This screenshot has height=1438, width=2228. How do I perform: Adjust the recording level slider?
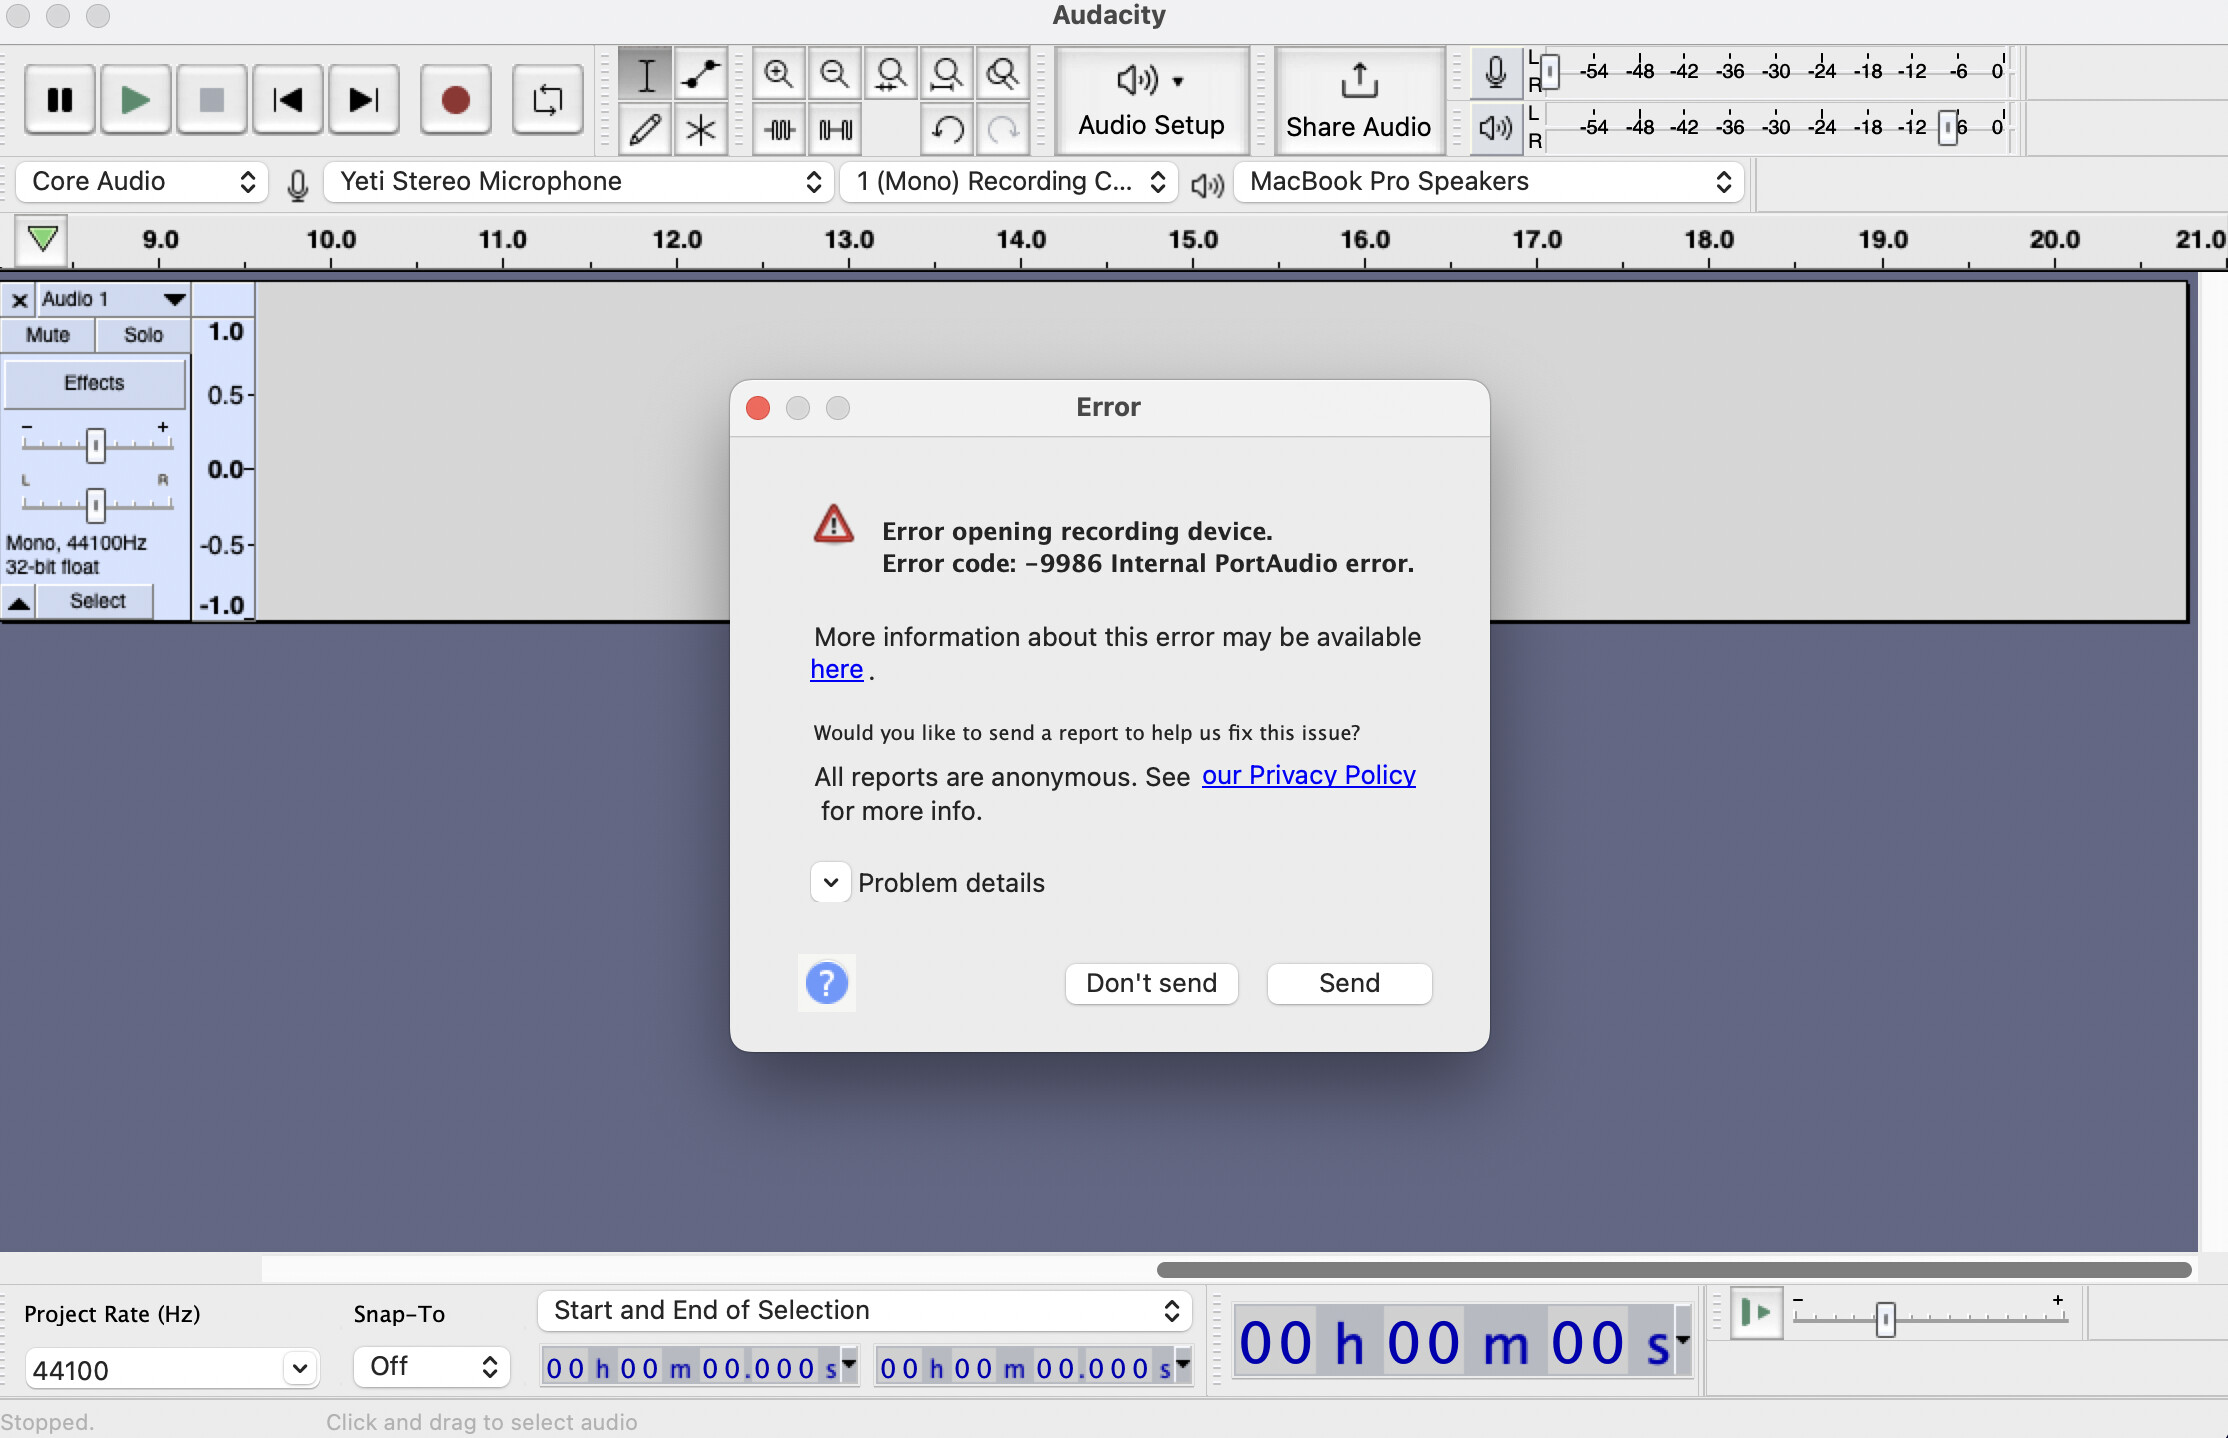click(x=1549, y=72)
